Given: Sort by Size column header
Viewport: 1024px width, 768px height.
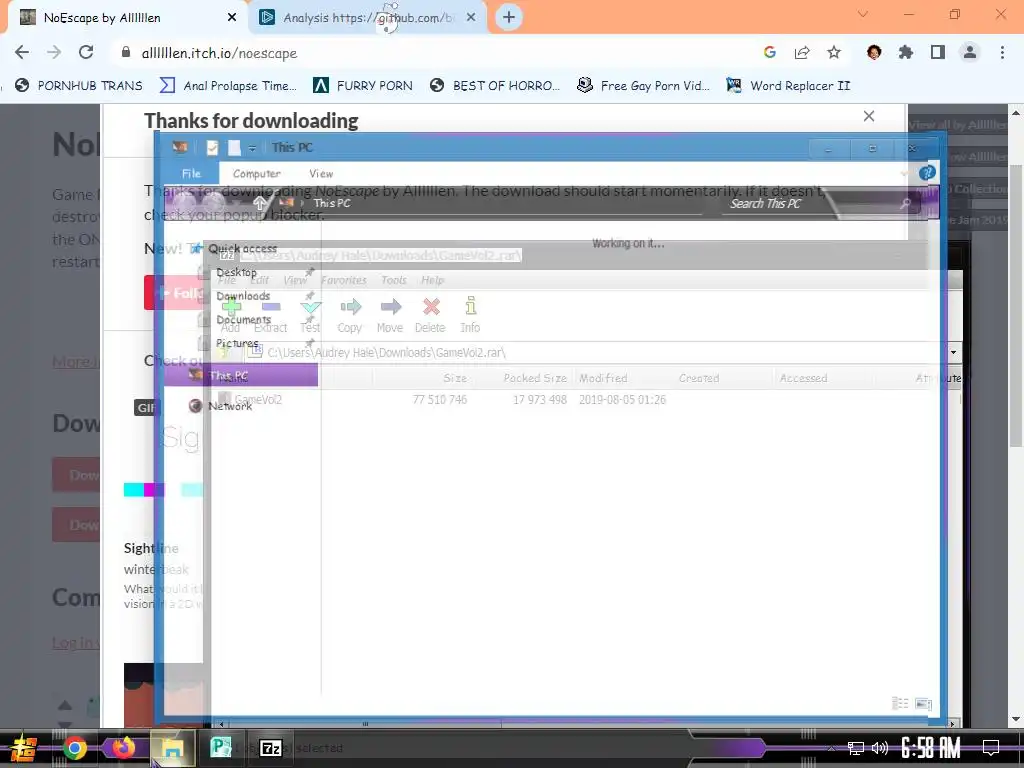Looking at the screenshot, I should 455,378.
